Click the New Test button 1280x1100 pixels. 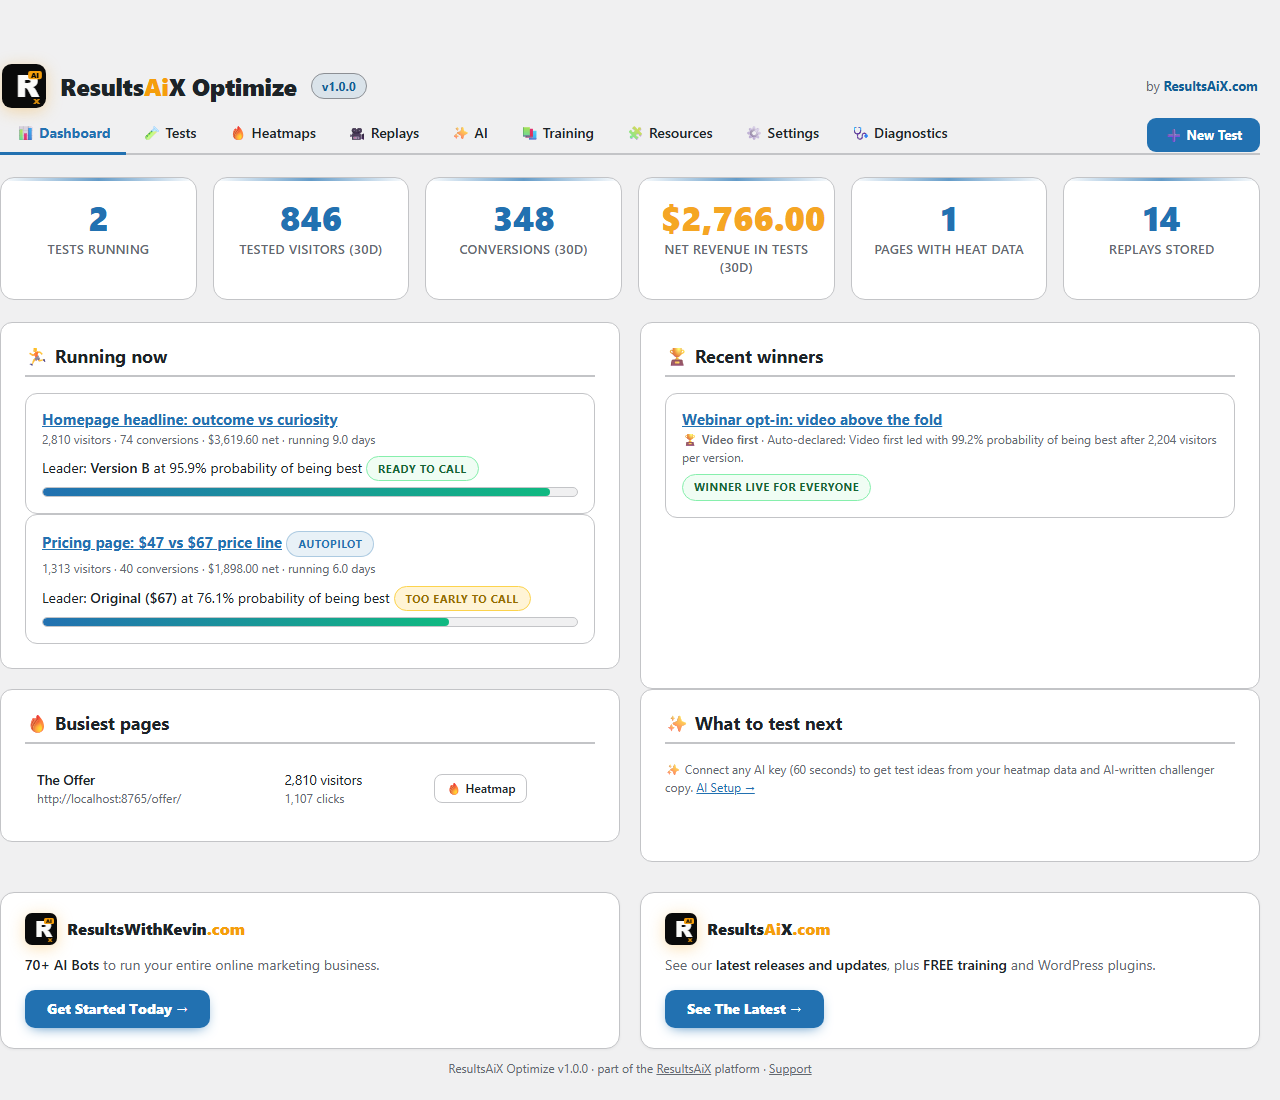click(1203, 135)
